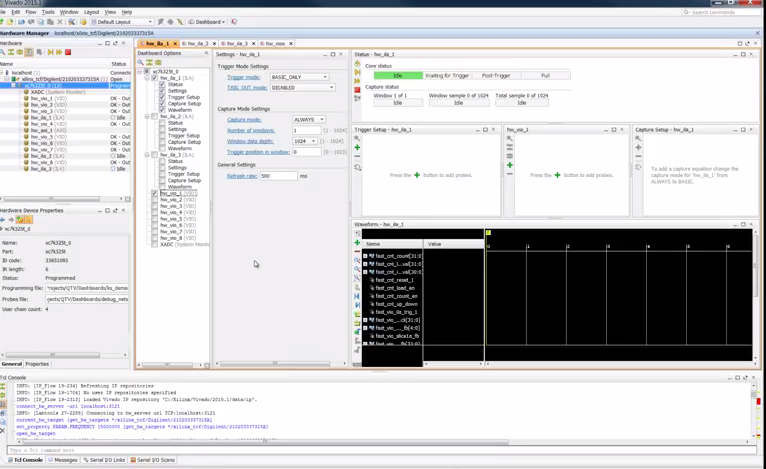This screenshot has height=469, width=766.
Task: Click the search icon in Hardware panel toolbar
Action: 2,52
